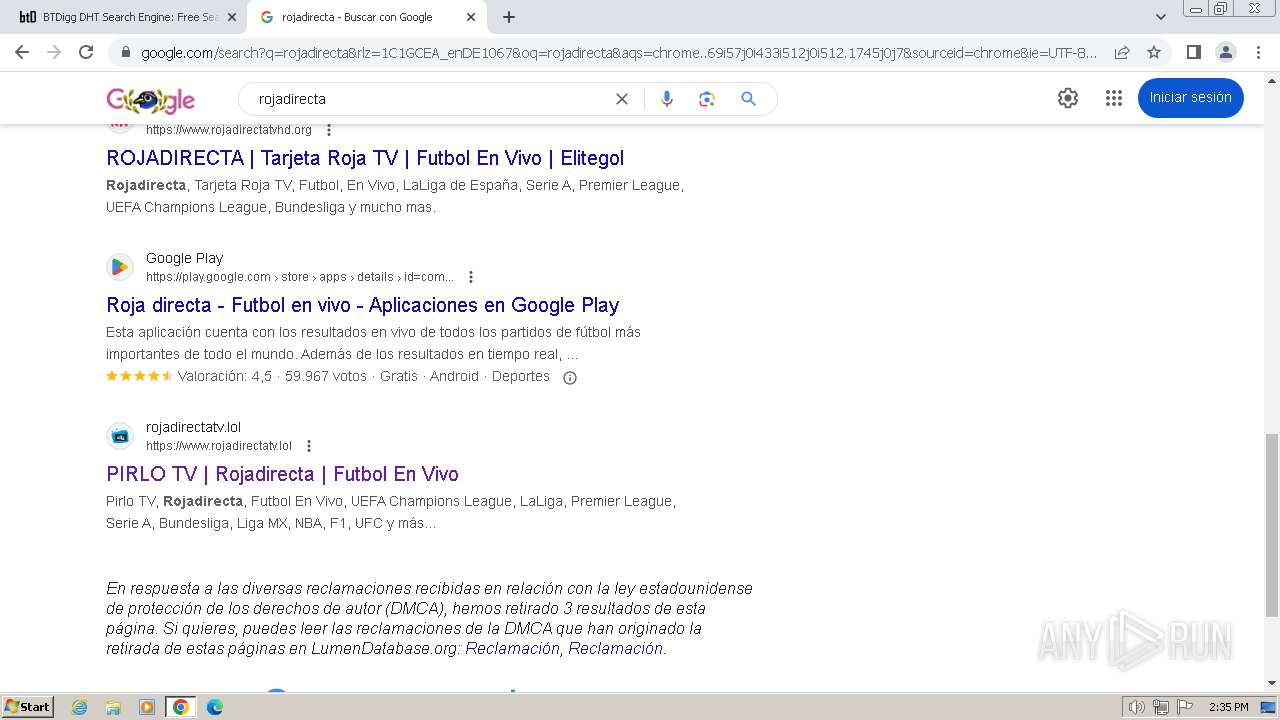The image size is (1280, 720).
Task: Search by image with Google Lens icon
Action: 707,99
